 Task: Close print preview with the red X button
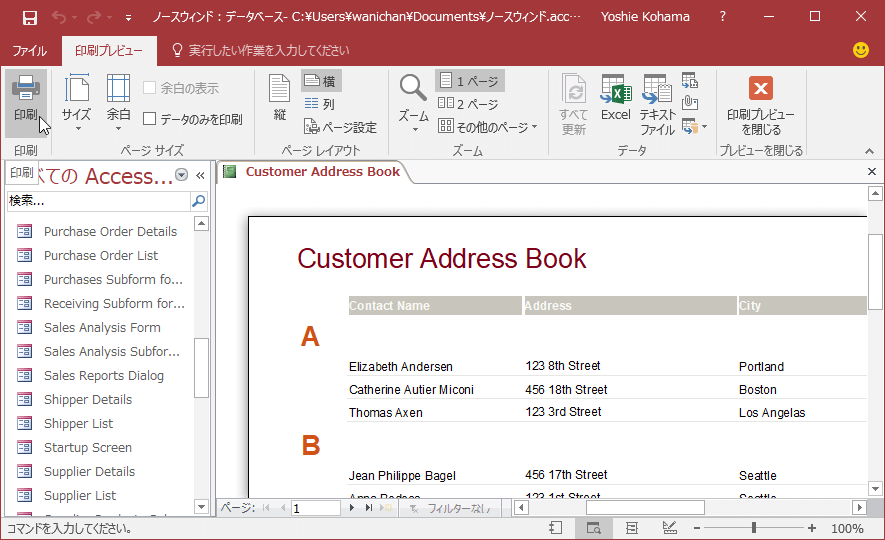click(760, 103)
